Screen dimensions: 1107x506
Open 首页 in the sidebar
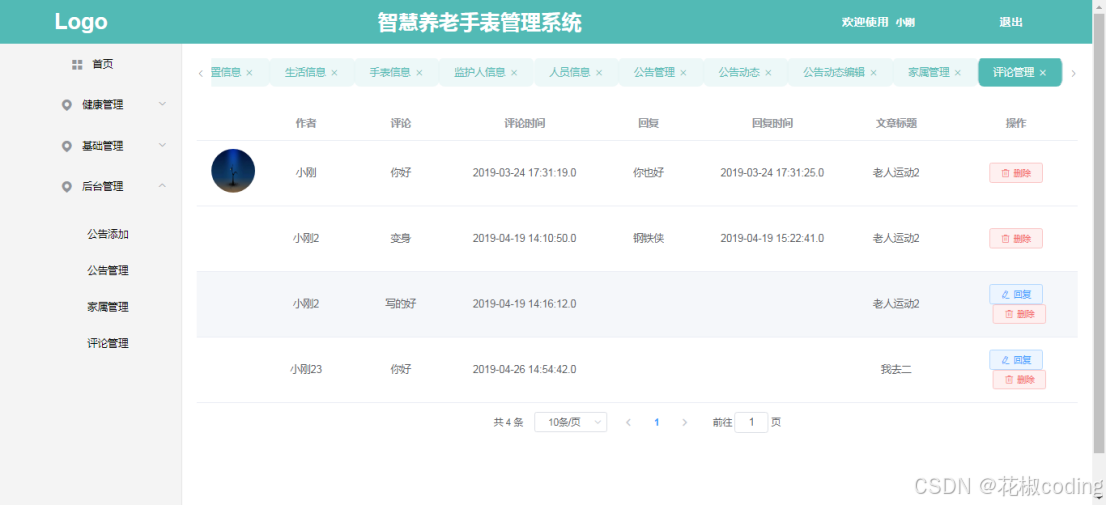coord(102,64)
